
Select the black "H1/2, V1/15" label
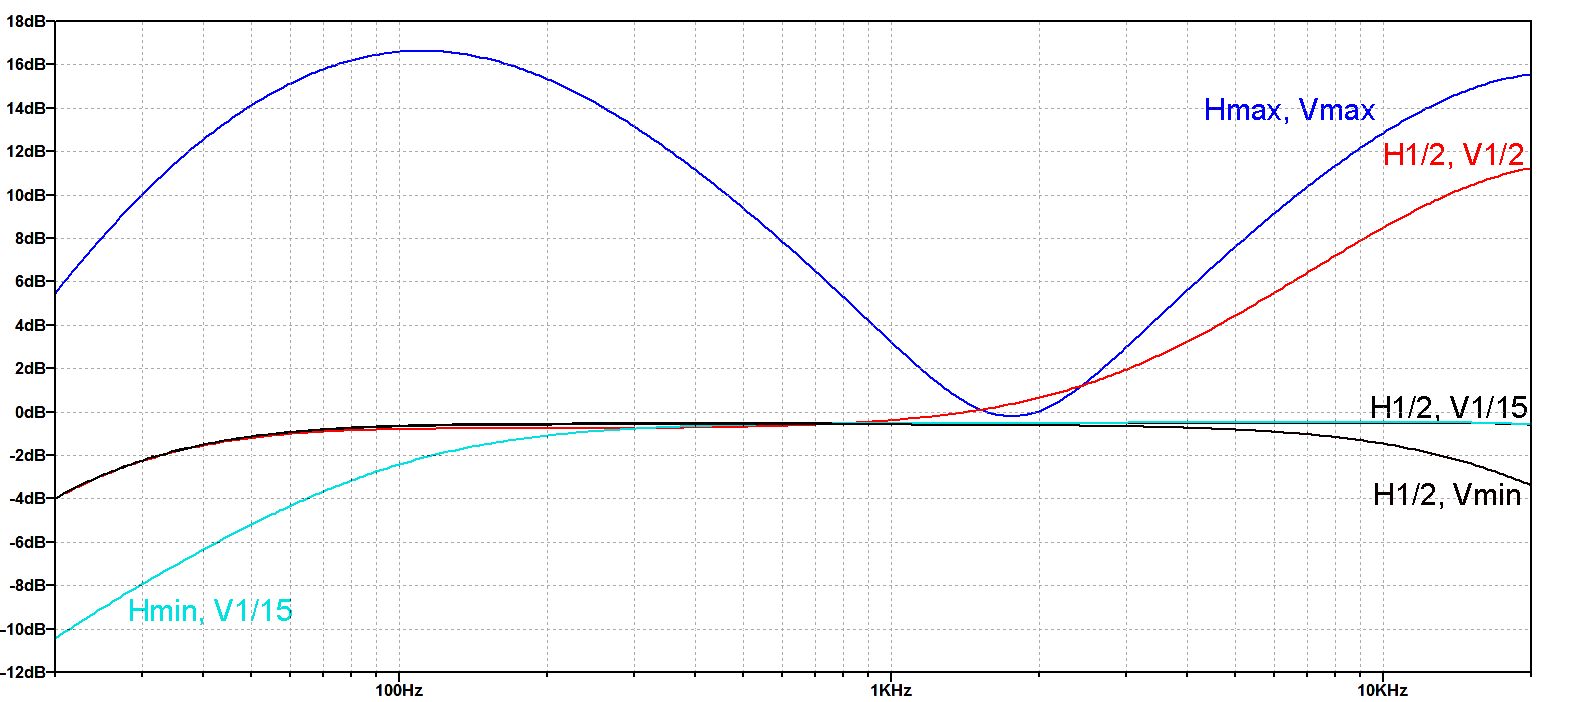pyautogui.click(x=1448, y=407)
